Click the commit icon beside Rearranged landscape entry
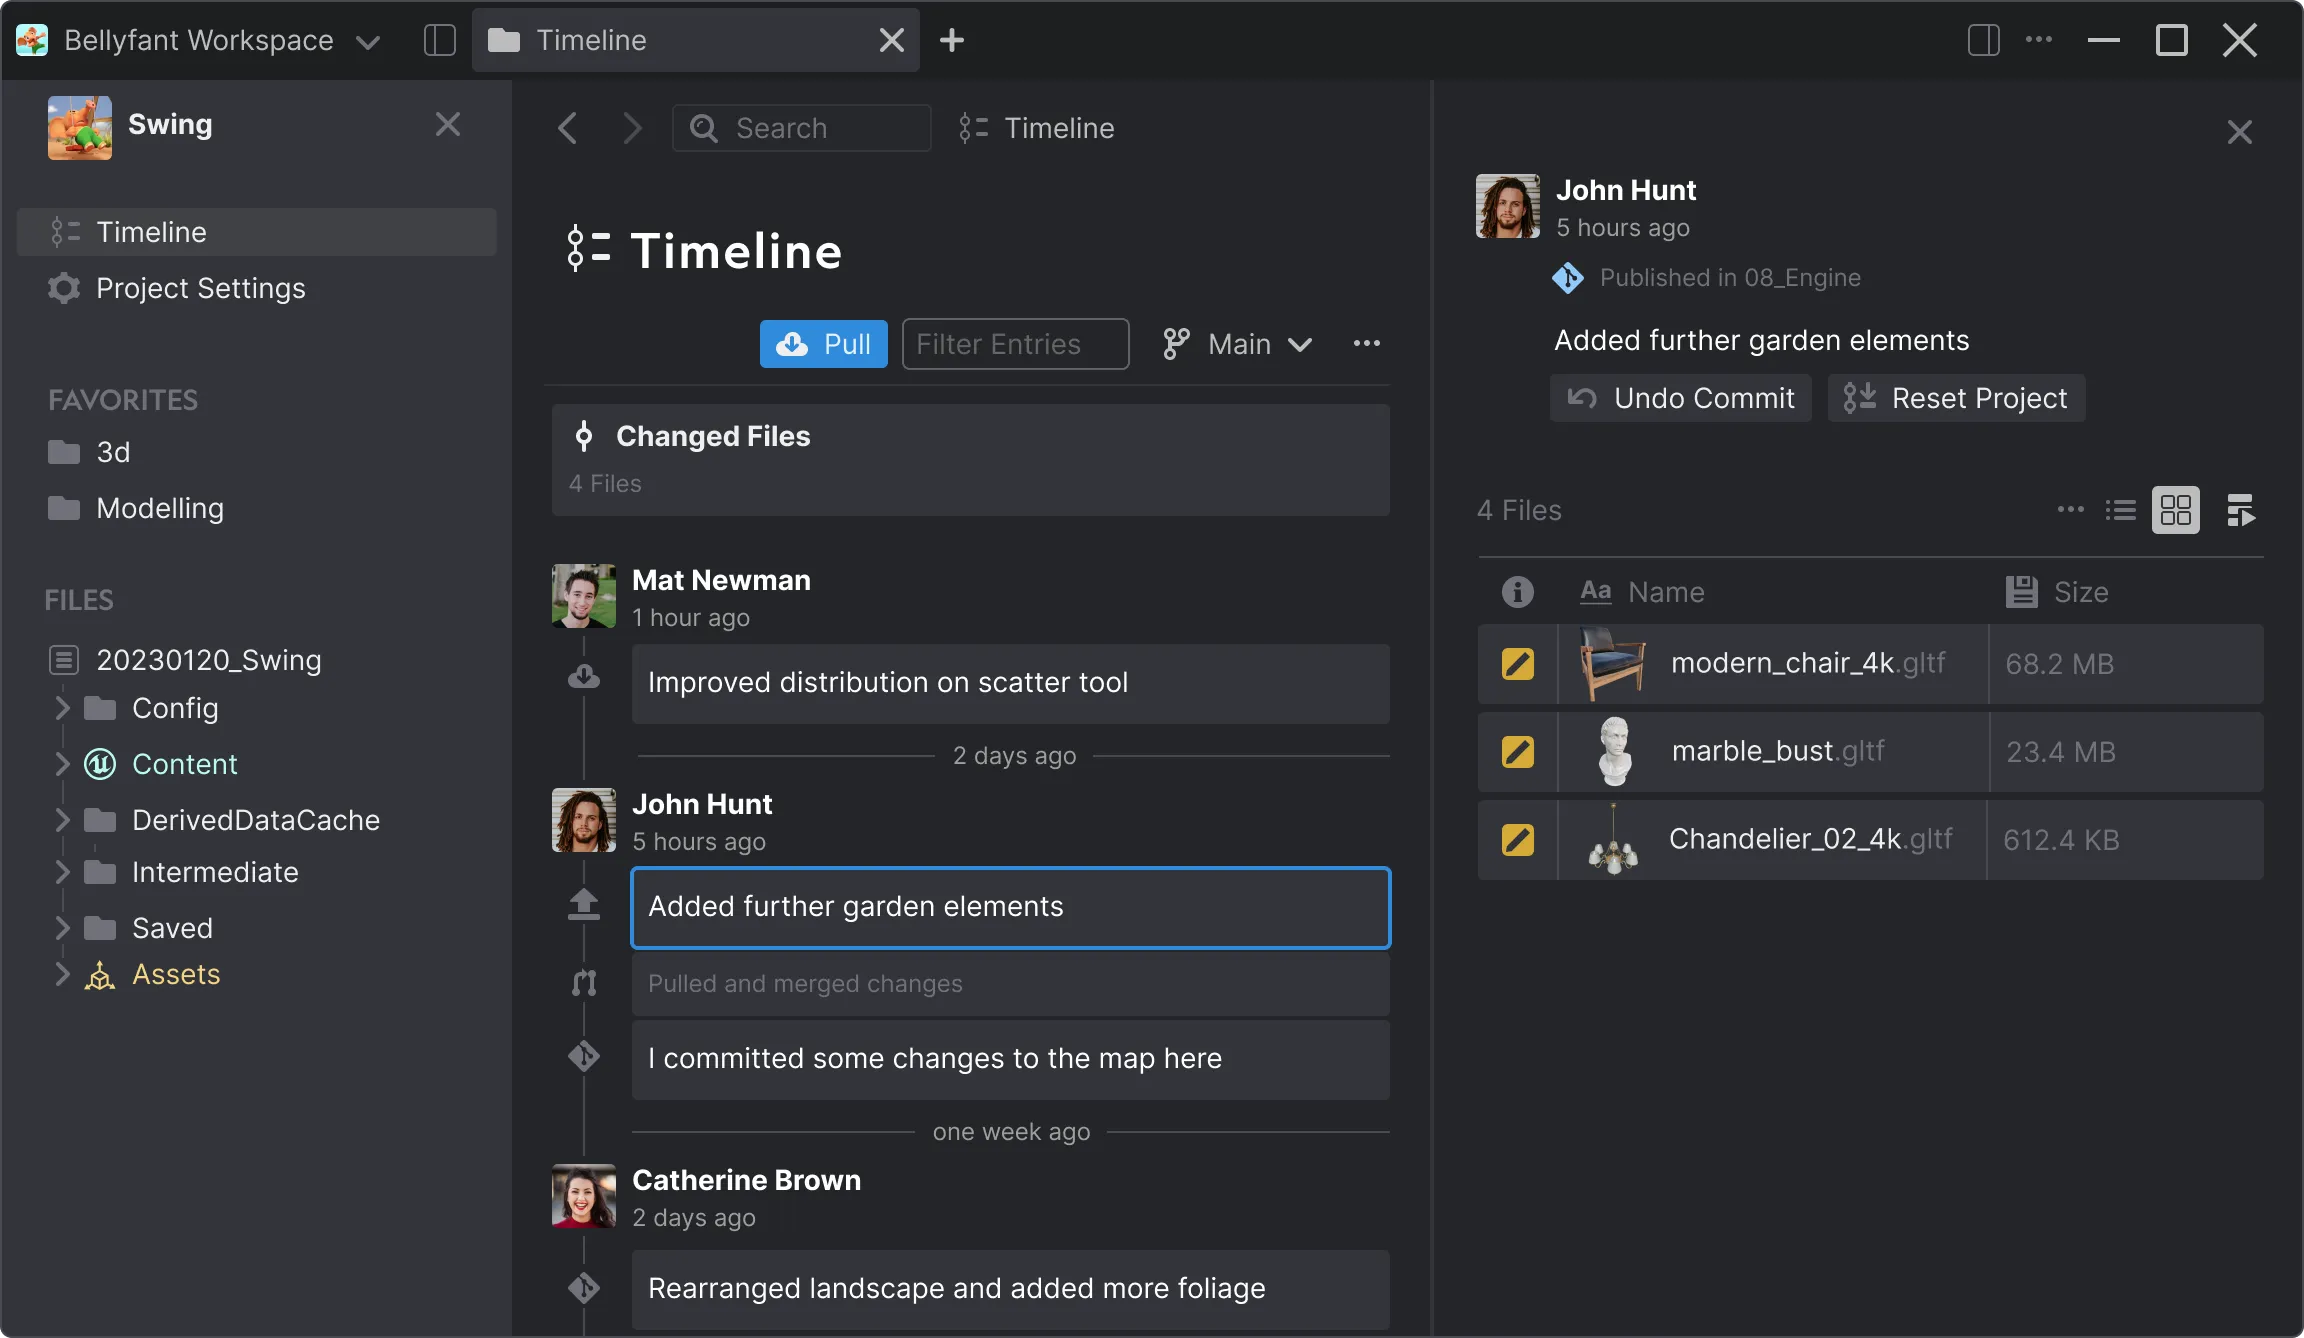Image resolution: width=2304 pixels, height=1338 pixels. pyautogui.click(x=584, y=1288)
